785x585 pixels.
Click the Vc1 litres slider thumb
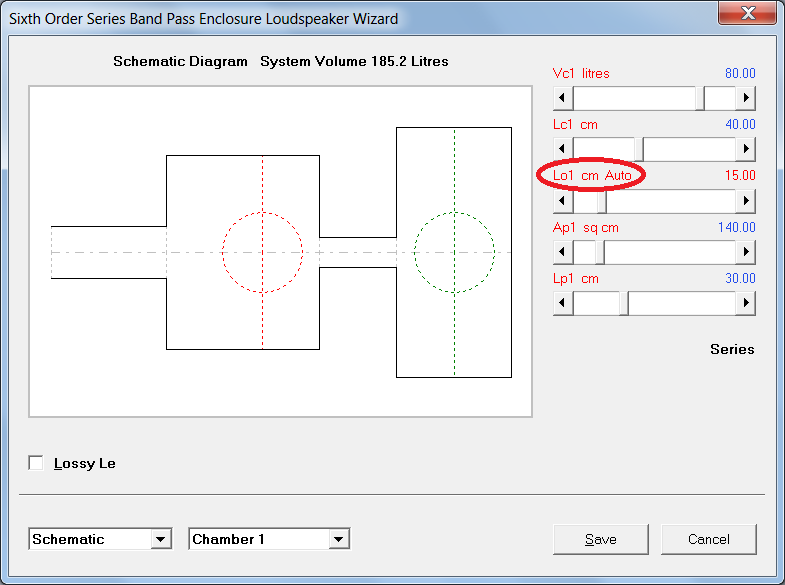pyautogui.click(x=700, y=98)
